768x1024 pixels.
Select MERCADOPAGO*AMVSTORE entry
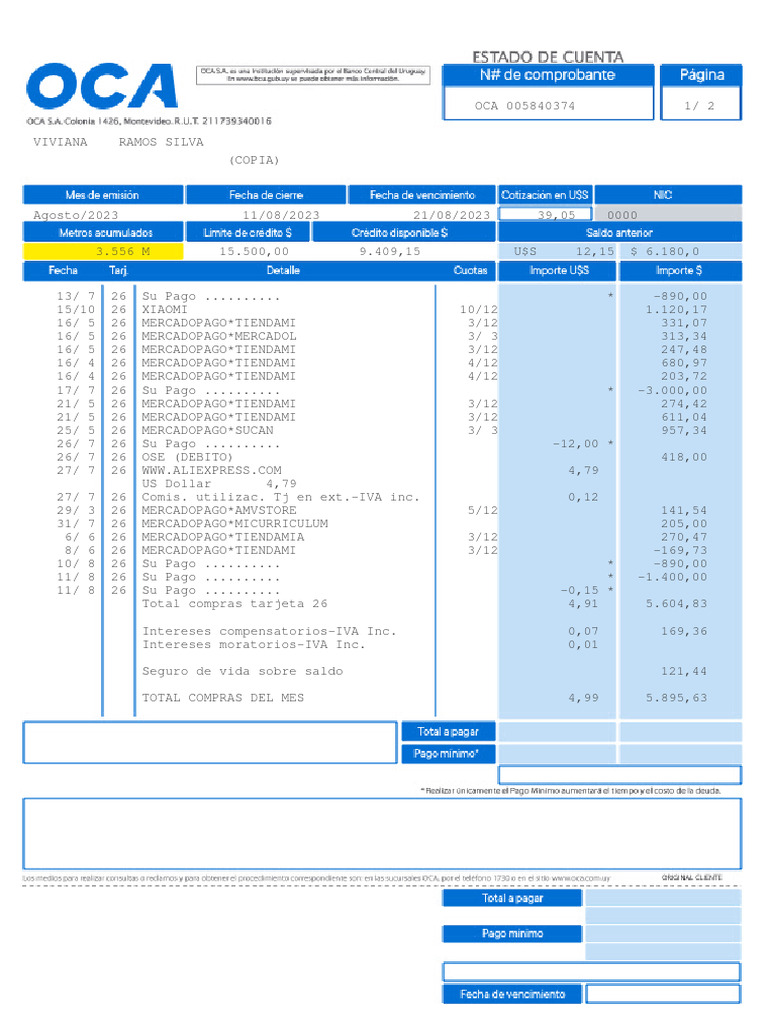pos(219,510)
